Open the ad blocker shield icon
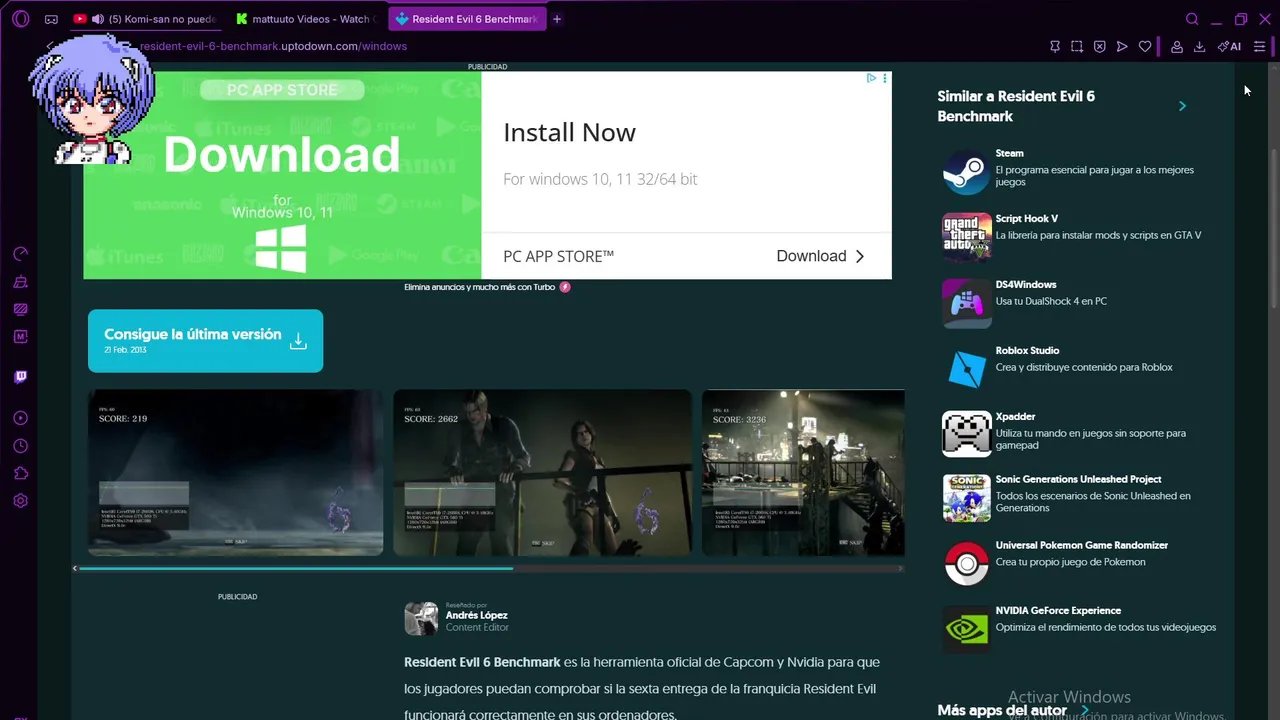This screenshot has width=1280, height=720. [1099, 46]
